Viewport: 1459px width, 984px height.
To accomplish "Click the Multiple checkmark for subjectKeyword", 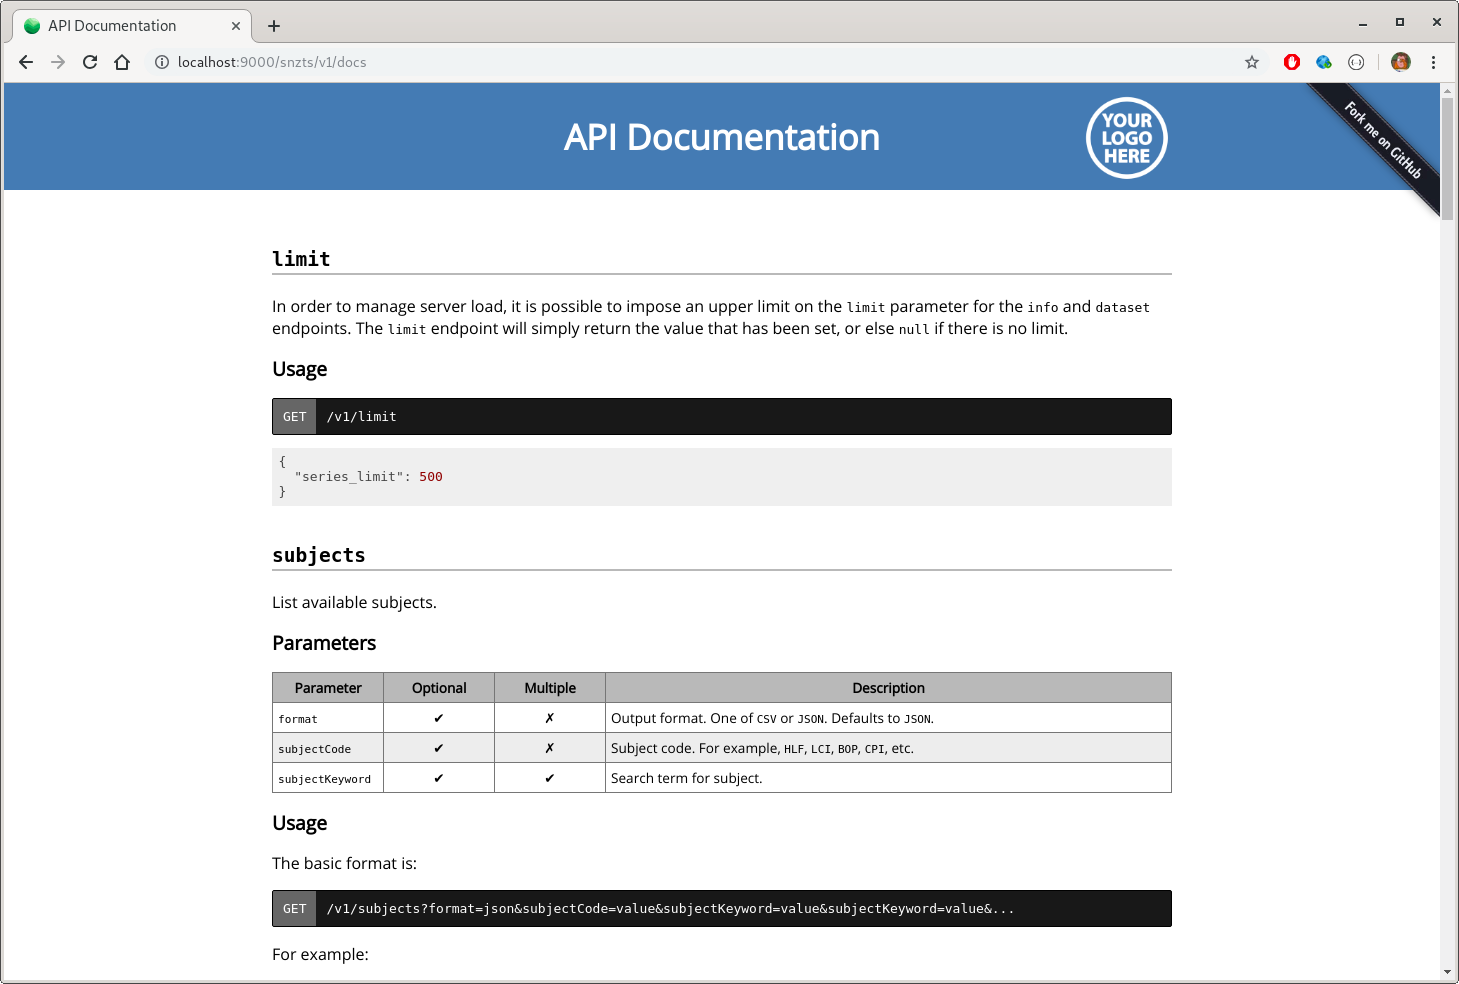I will point(550,778).
